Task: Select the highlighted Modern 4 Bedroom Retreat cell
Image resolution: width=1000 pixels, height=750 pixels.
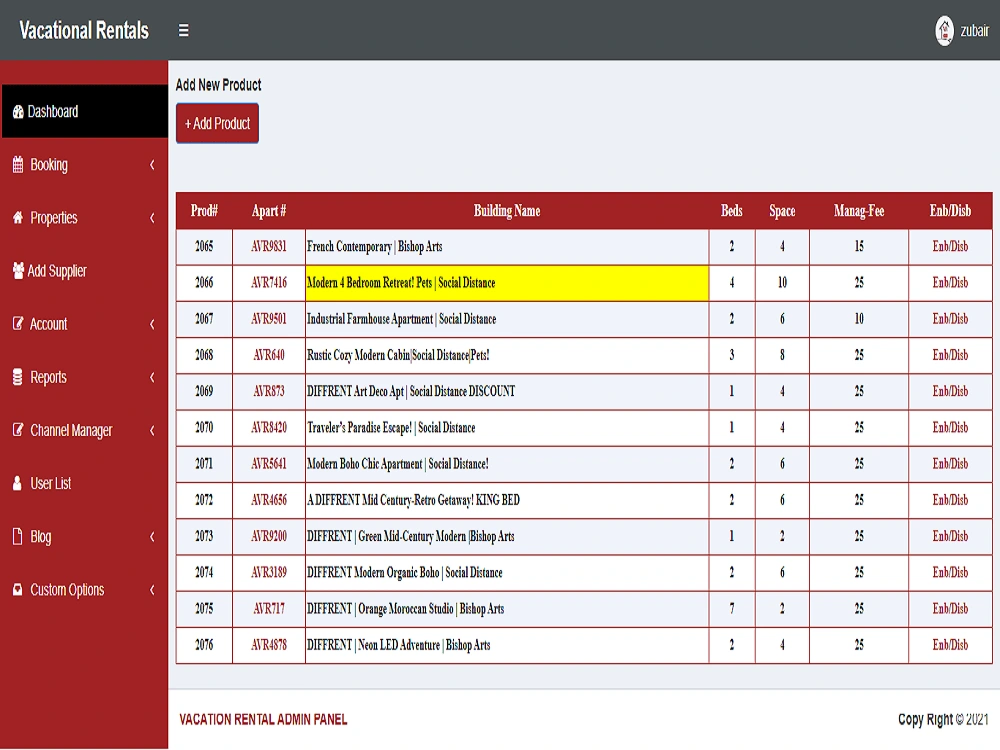Action: (x=507, y=283)
